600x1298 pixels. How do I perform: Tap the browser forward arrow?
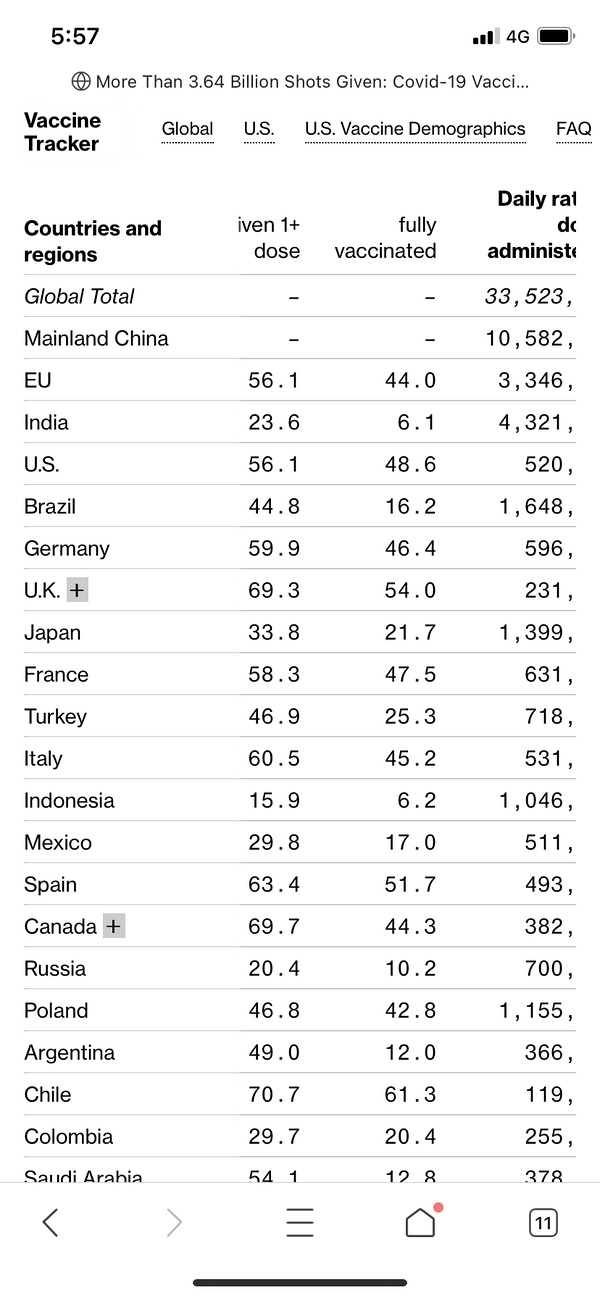[x=174, y=1222]
